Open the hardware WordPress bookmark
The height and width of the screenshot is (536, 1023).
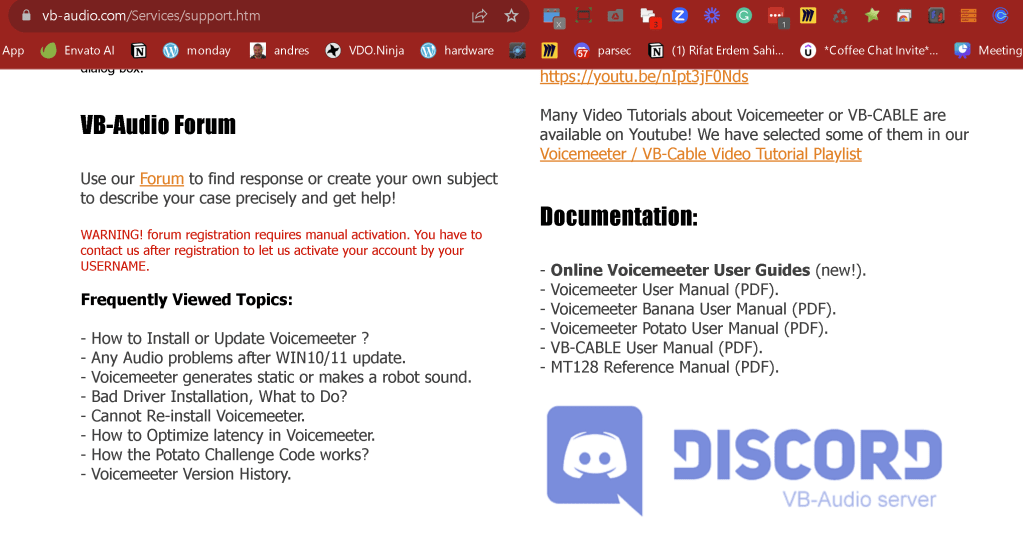click(457, 50)
